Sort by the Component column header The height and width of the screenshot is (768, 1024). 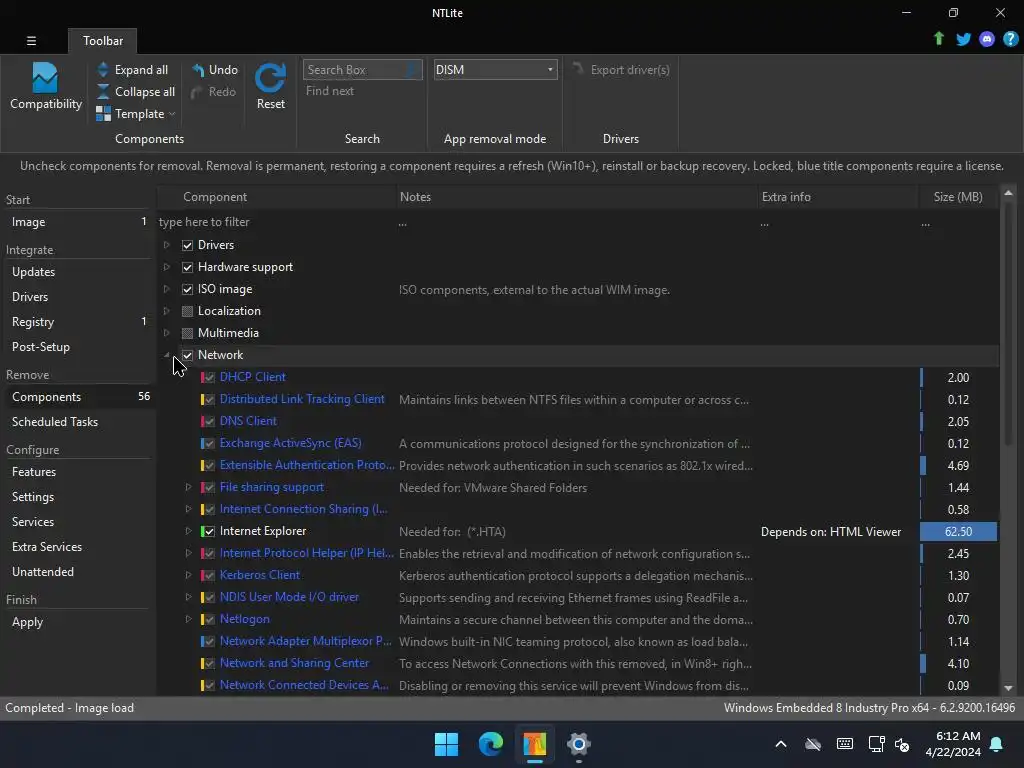click(277, 197)
